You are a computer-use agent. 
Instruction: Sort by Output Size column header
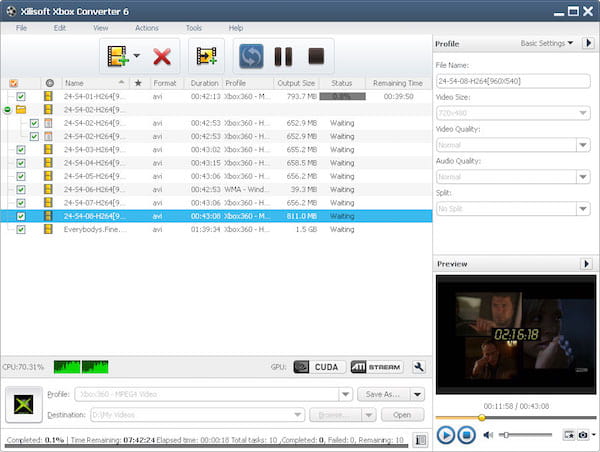tap(297, 83)
